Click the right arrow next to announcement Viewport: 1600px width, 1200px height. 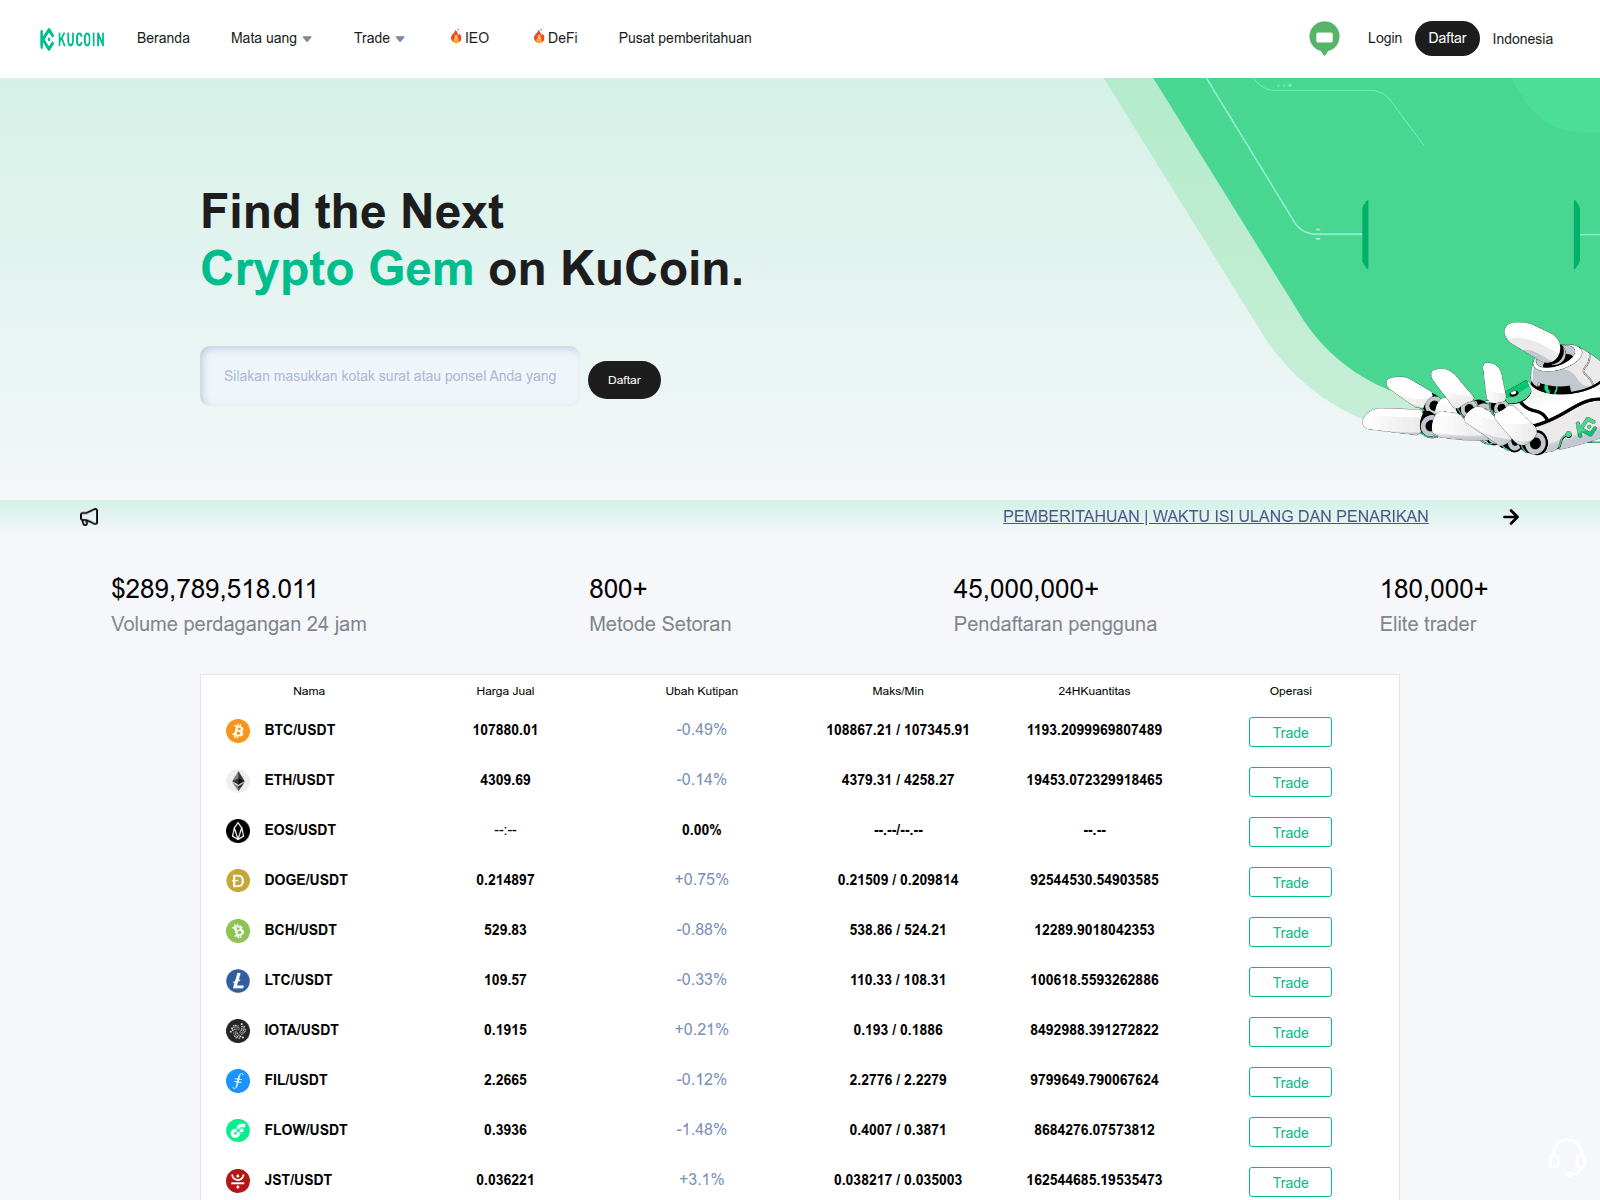click(x=1511, y=517)
